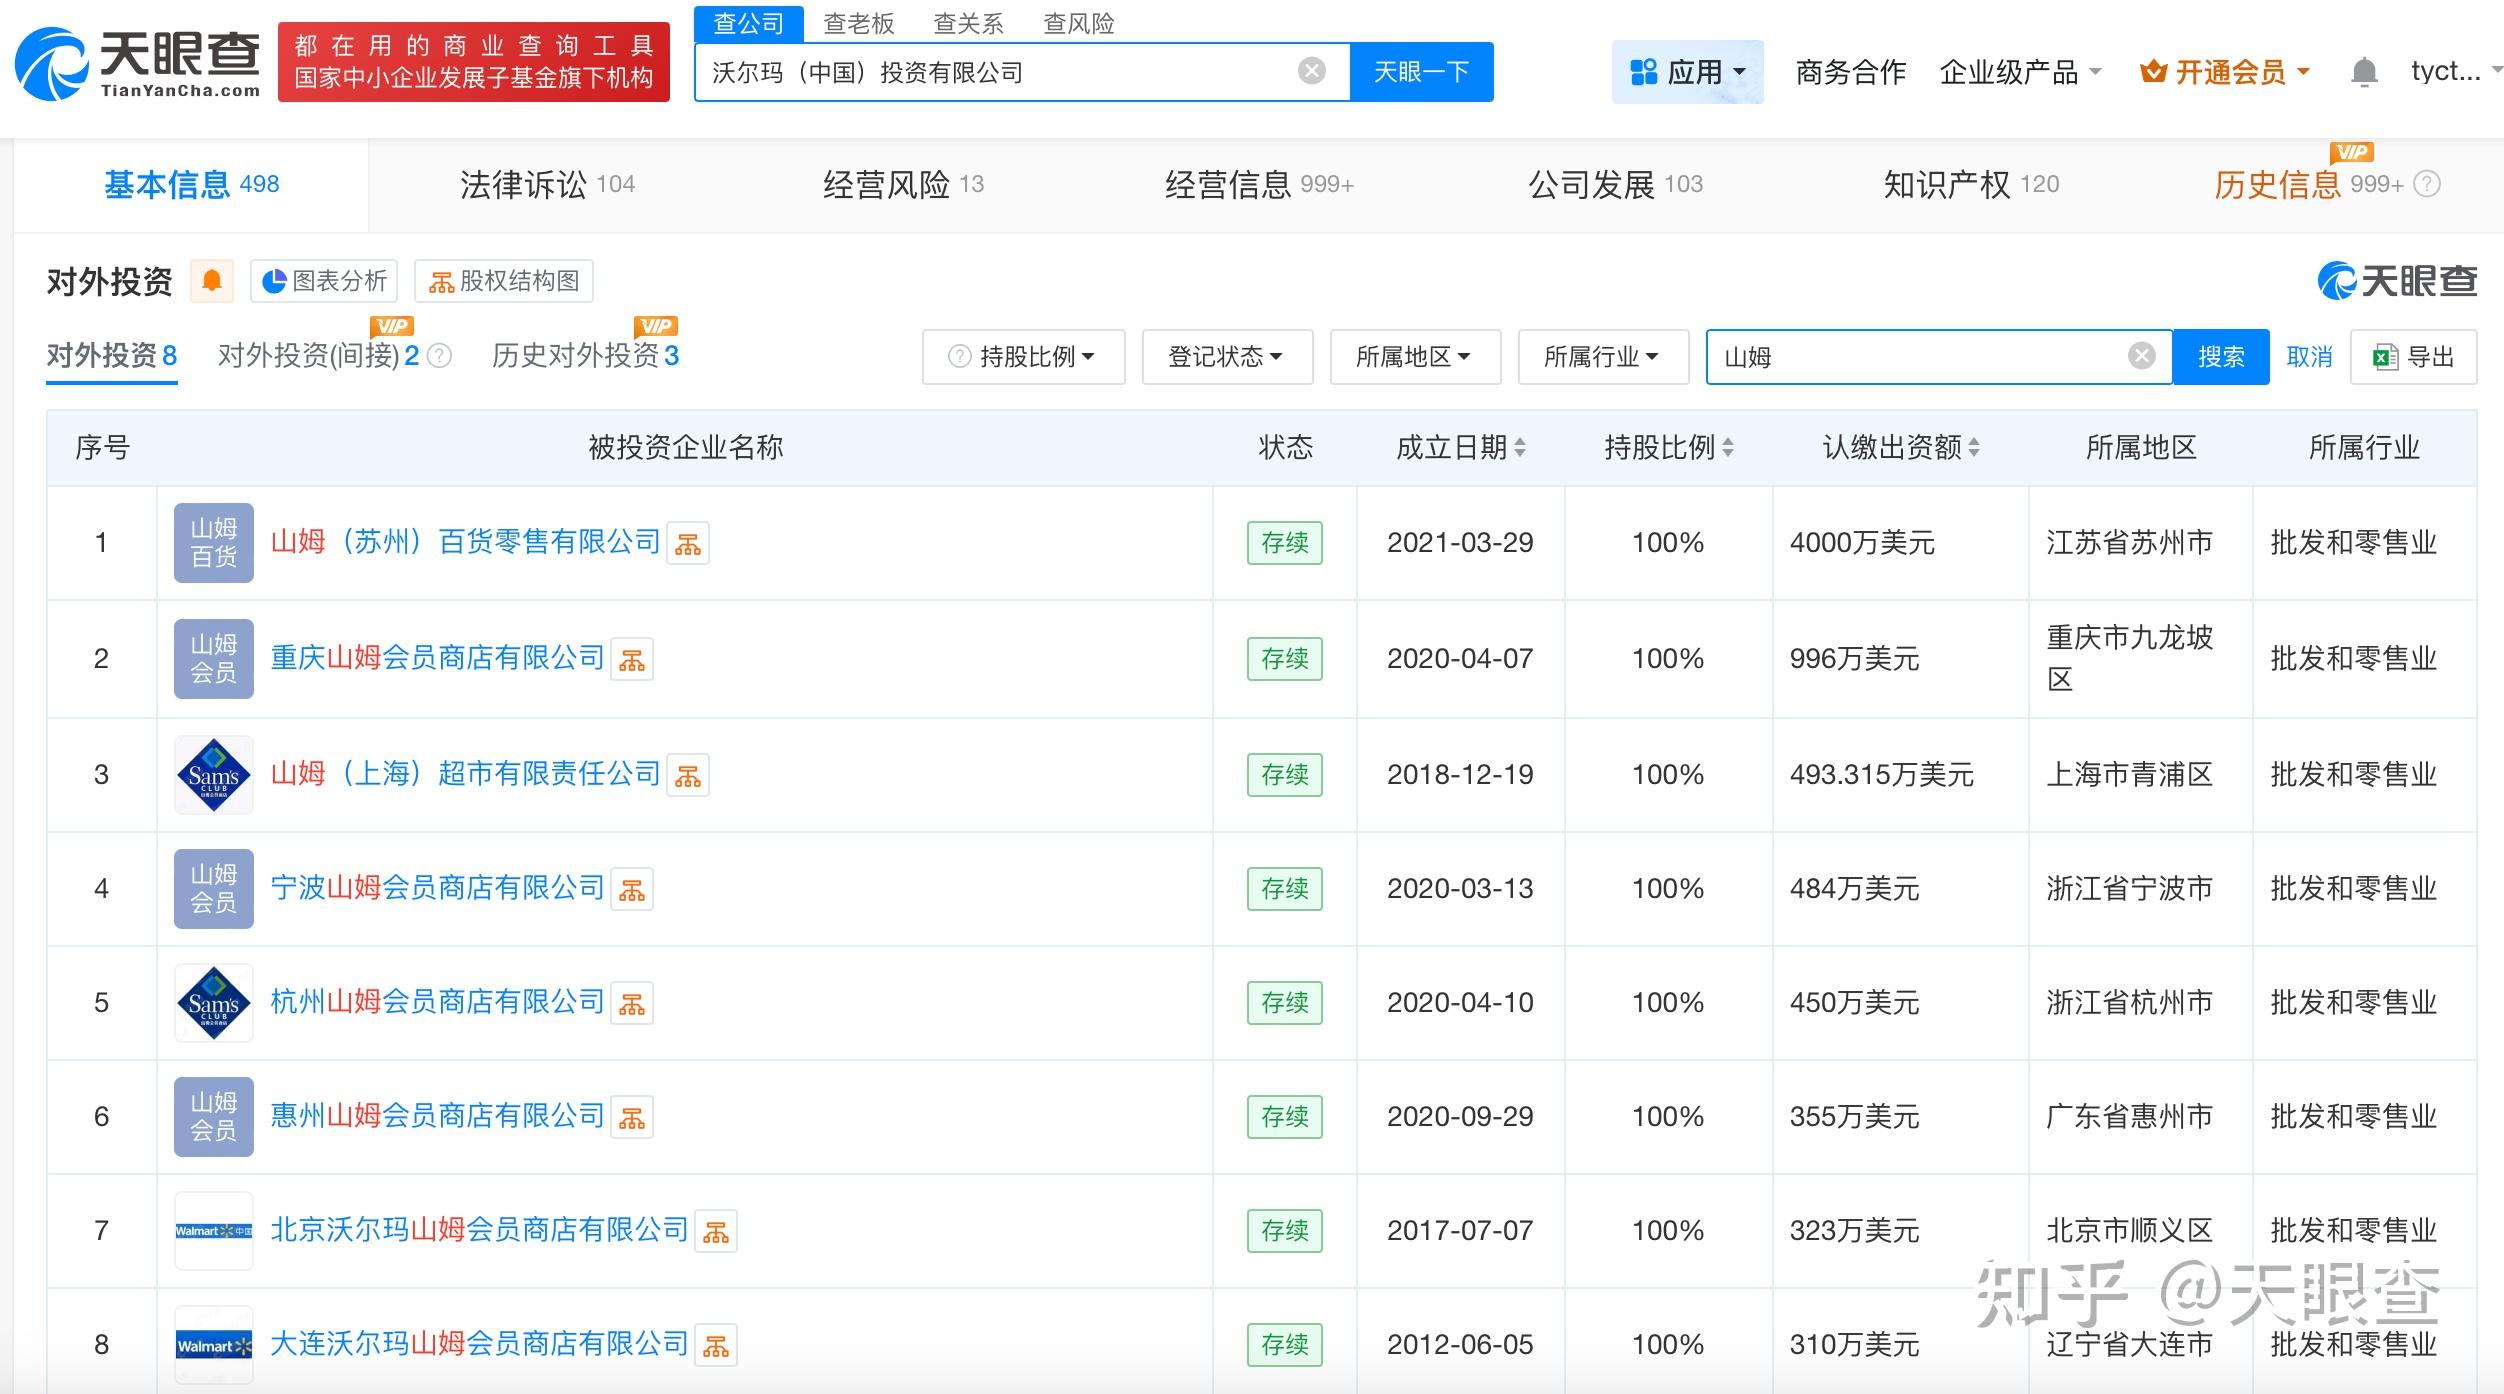Open the equity chart icon for 大连沃尔玛山姆会员商店有限公司

(x=716, y=1345)
